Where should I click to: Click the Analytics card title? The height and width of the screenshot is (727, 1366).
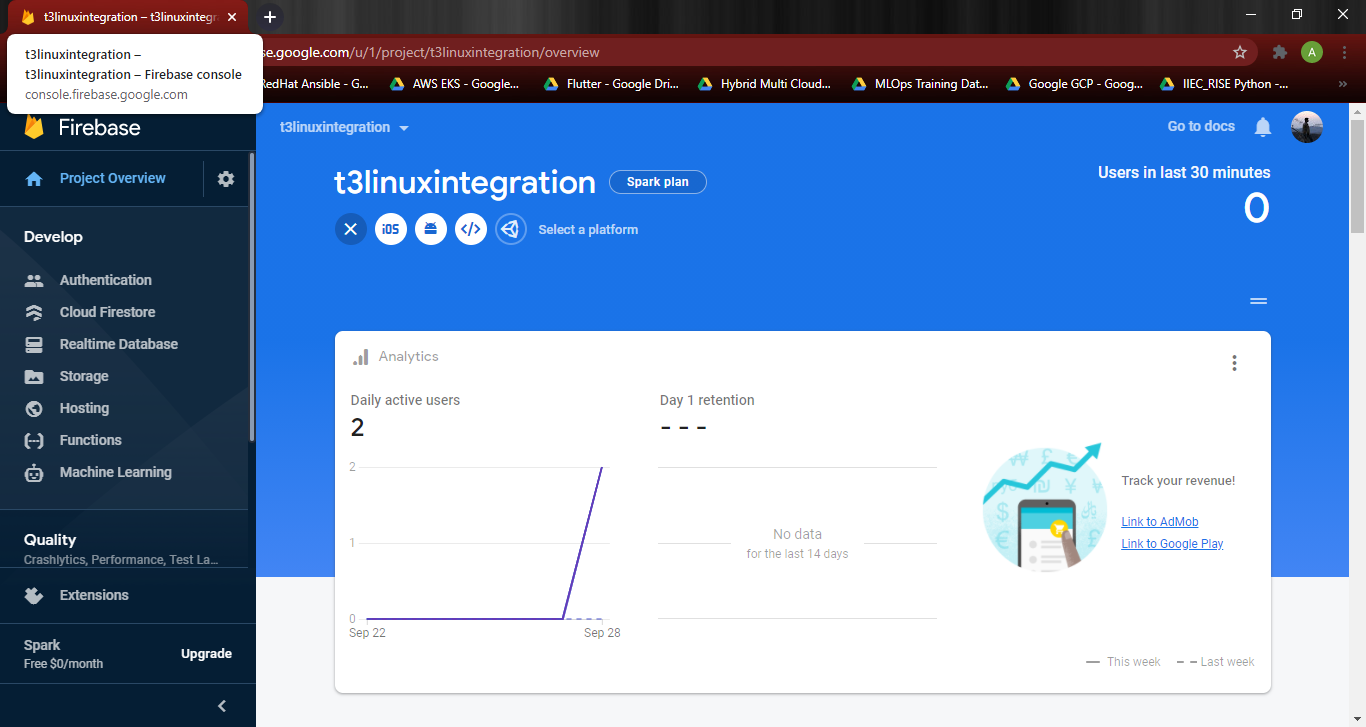click(408, 356)
